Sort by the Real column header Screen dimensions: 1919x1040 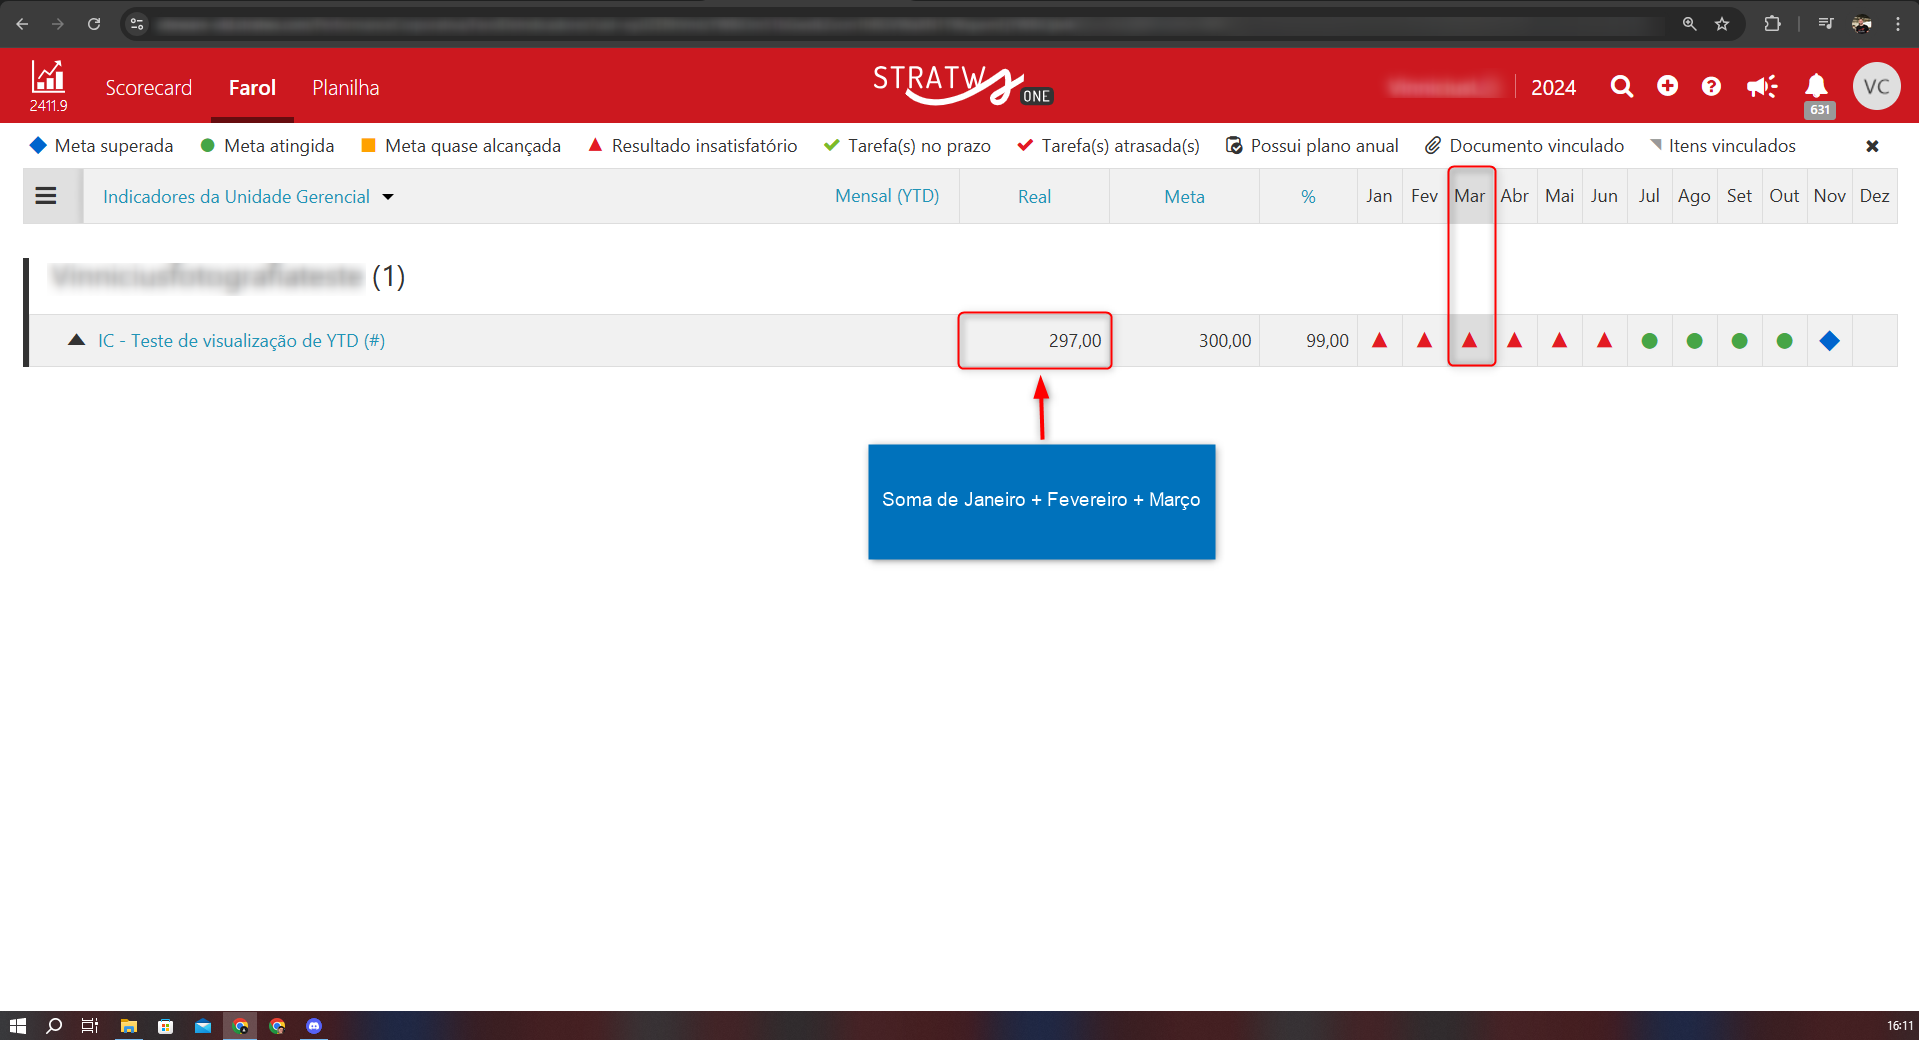coord(1034,197)
